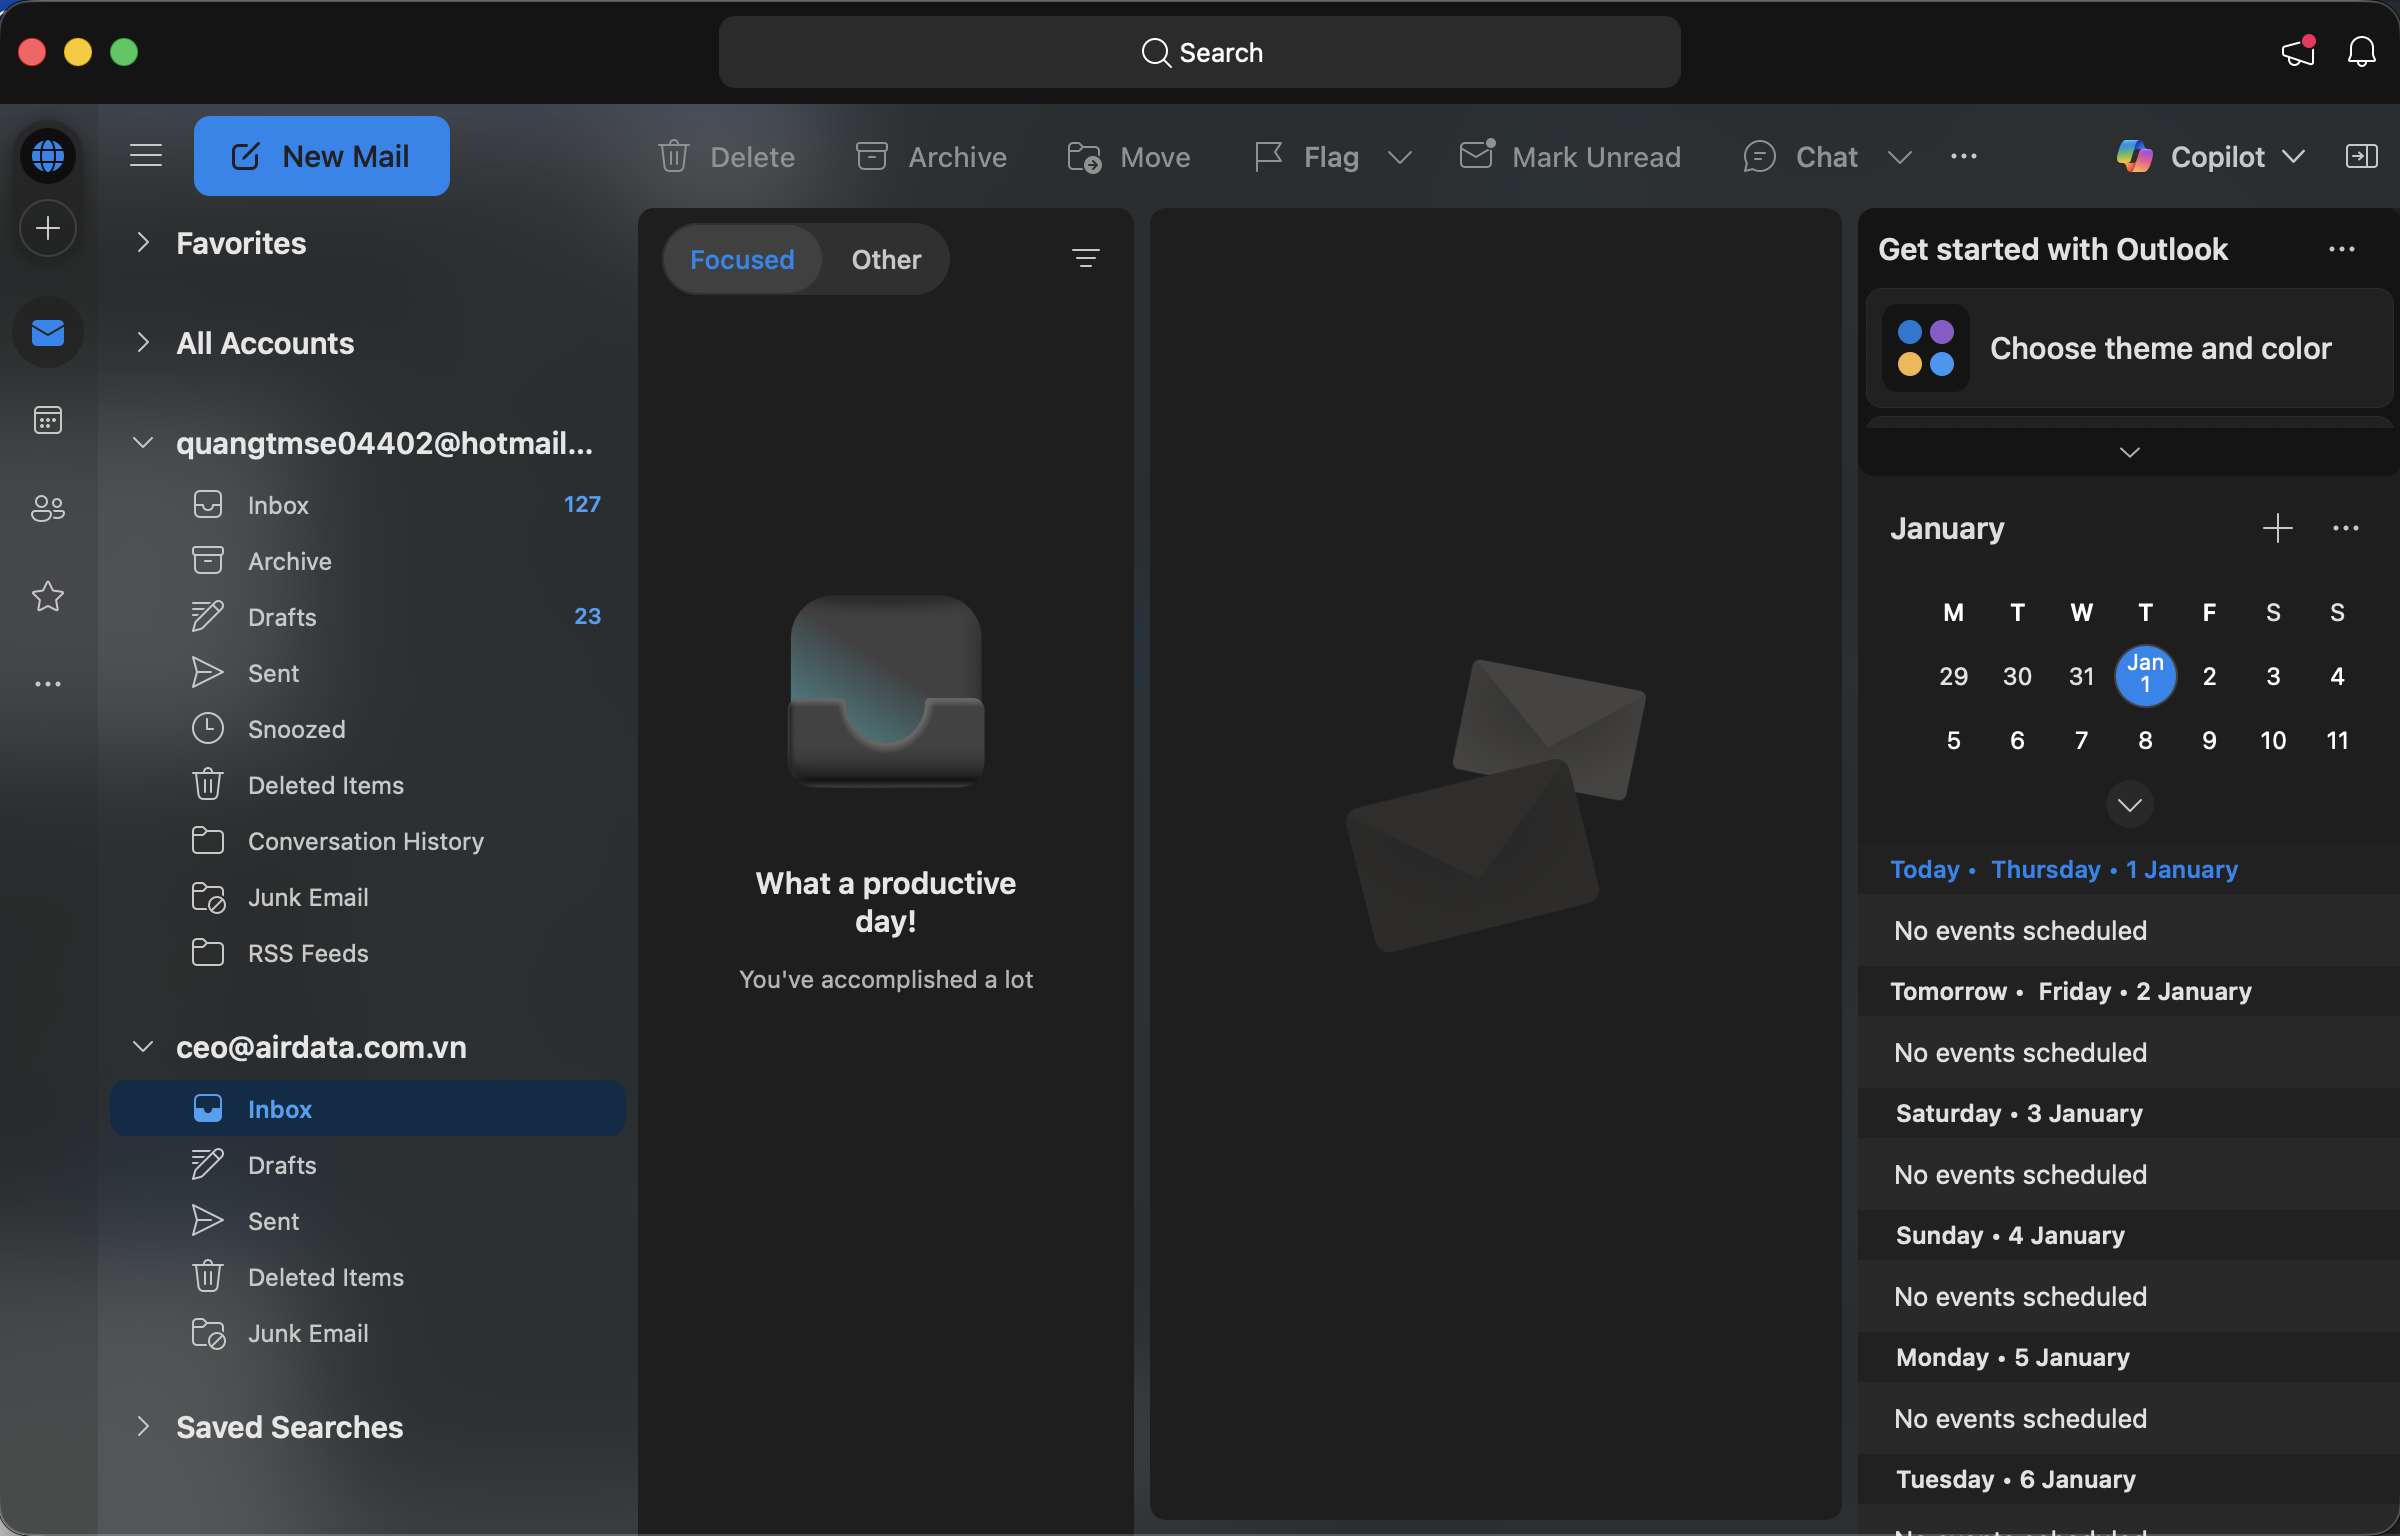The width and height of the screenshot is (2400, 1536).
Task: Click the notification bell icon
Action: [x=2361, y=52]
